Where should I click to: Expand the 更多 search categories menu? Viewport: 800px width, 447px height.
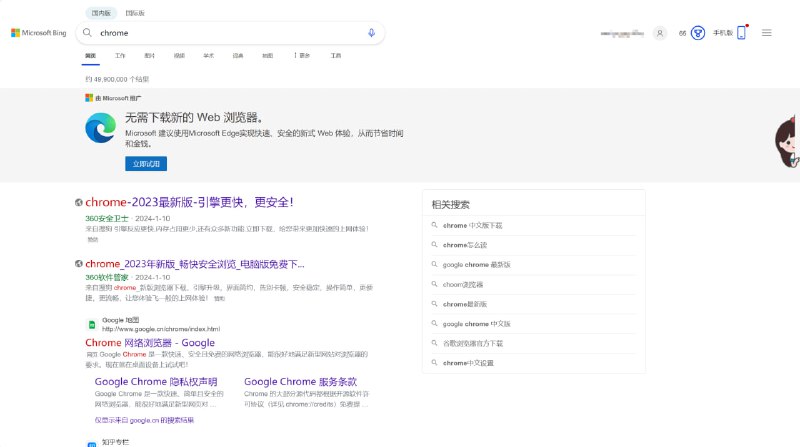tap(302, 55)
